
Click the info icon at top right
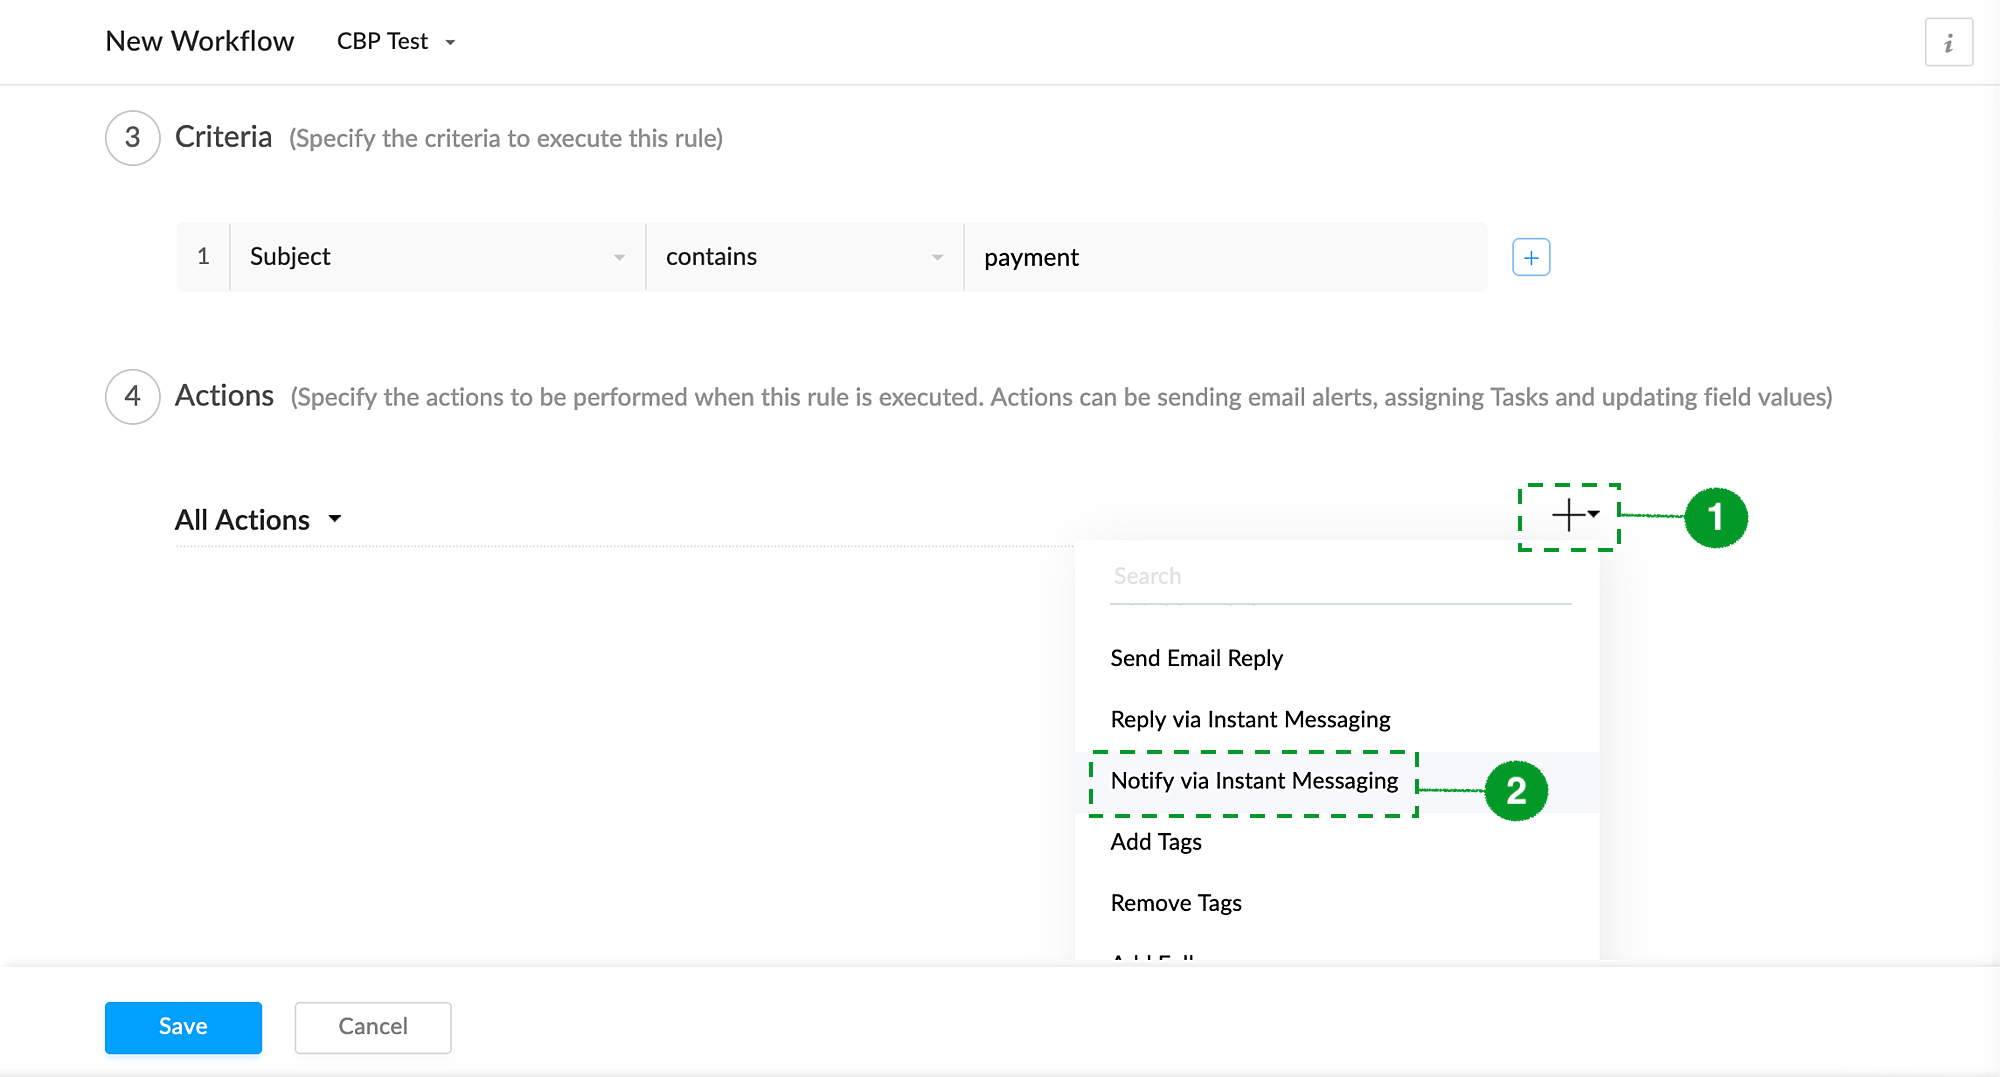click(x=1948, y=43)
